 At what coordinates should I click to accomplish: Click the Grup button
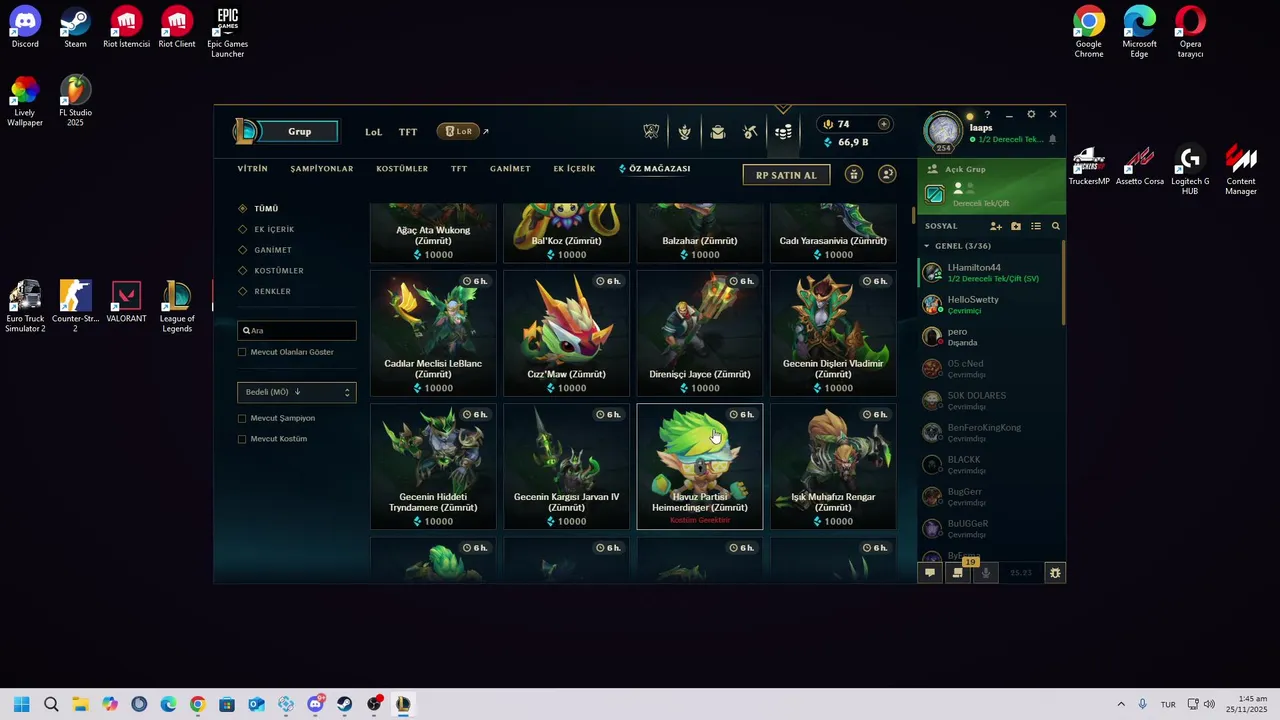pyautogui.click(x=299, y=131)
